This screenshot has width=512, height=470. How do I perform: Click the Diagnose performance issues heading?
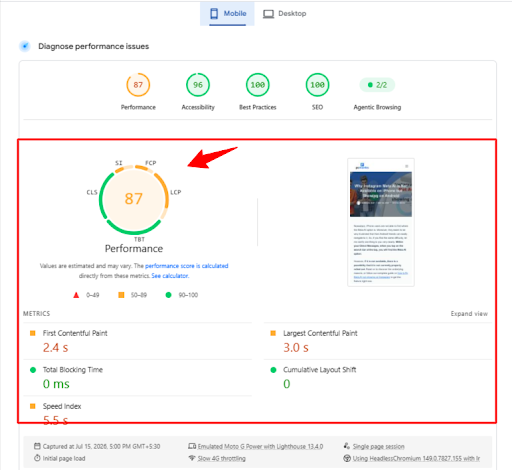(x=94, y=46)
